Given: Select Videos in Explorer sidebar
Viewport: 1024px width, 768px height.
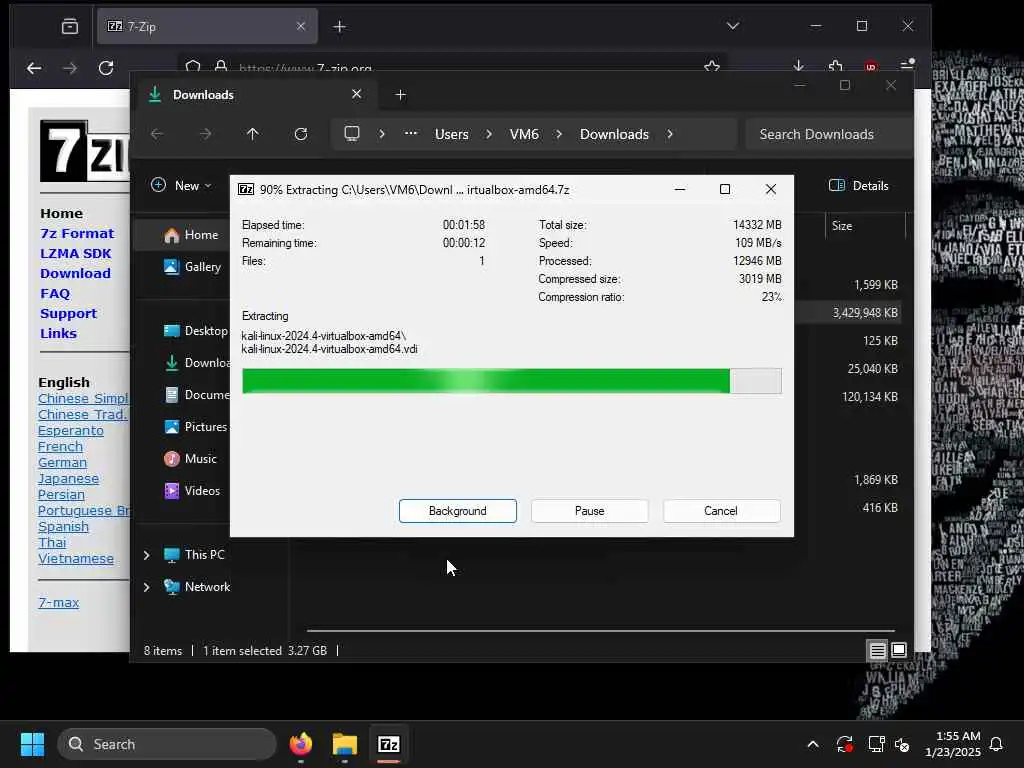Looking at the screenshot, I should pos(192,490).
